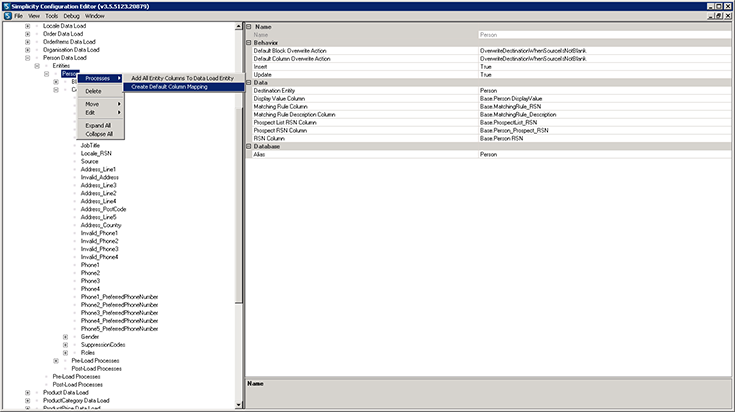Edit Destination Entity value Person
Screen dimensions: 735x412
pyautogui.click(x=604, y=90)
